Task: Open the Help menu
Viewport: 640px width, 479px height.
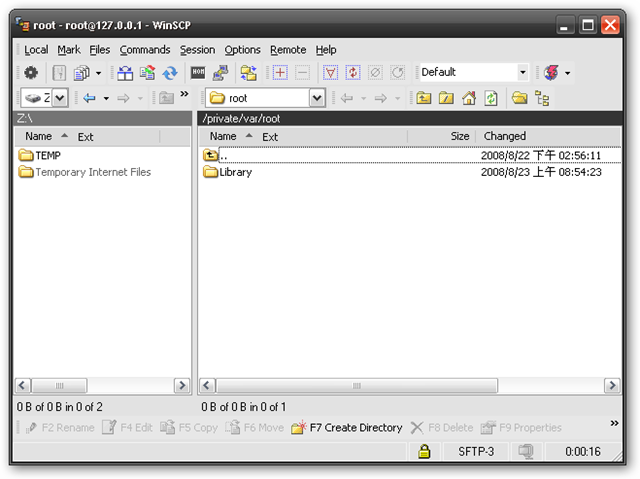Action: (x=326, y=50)
